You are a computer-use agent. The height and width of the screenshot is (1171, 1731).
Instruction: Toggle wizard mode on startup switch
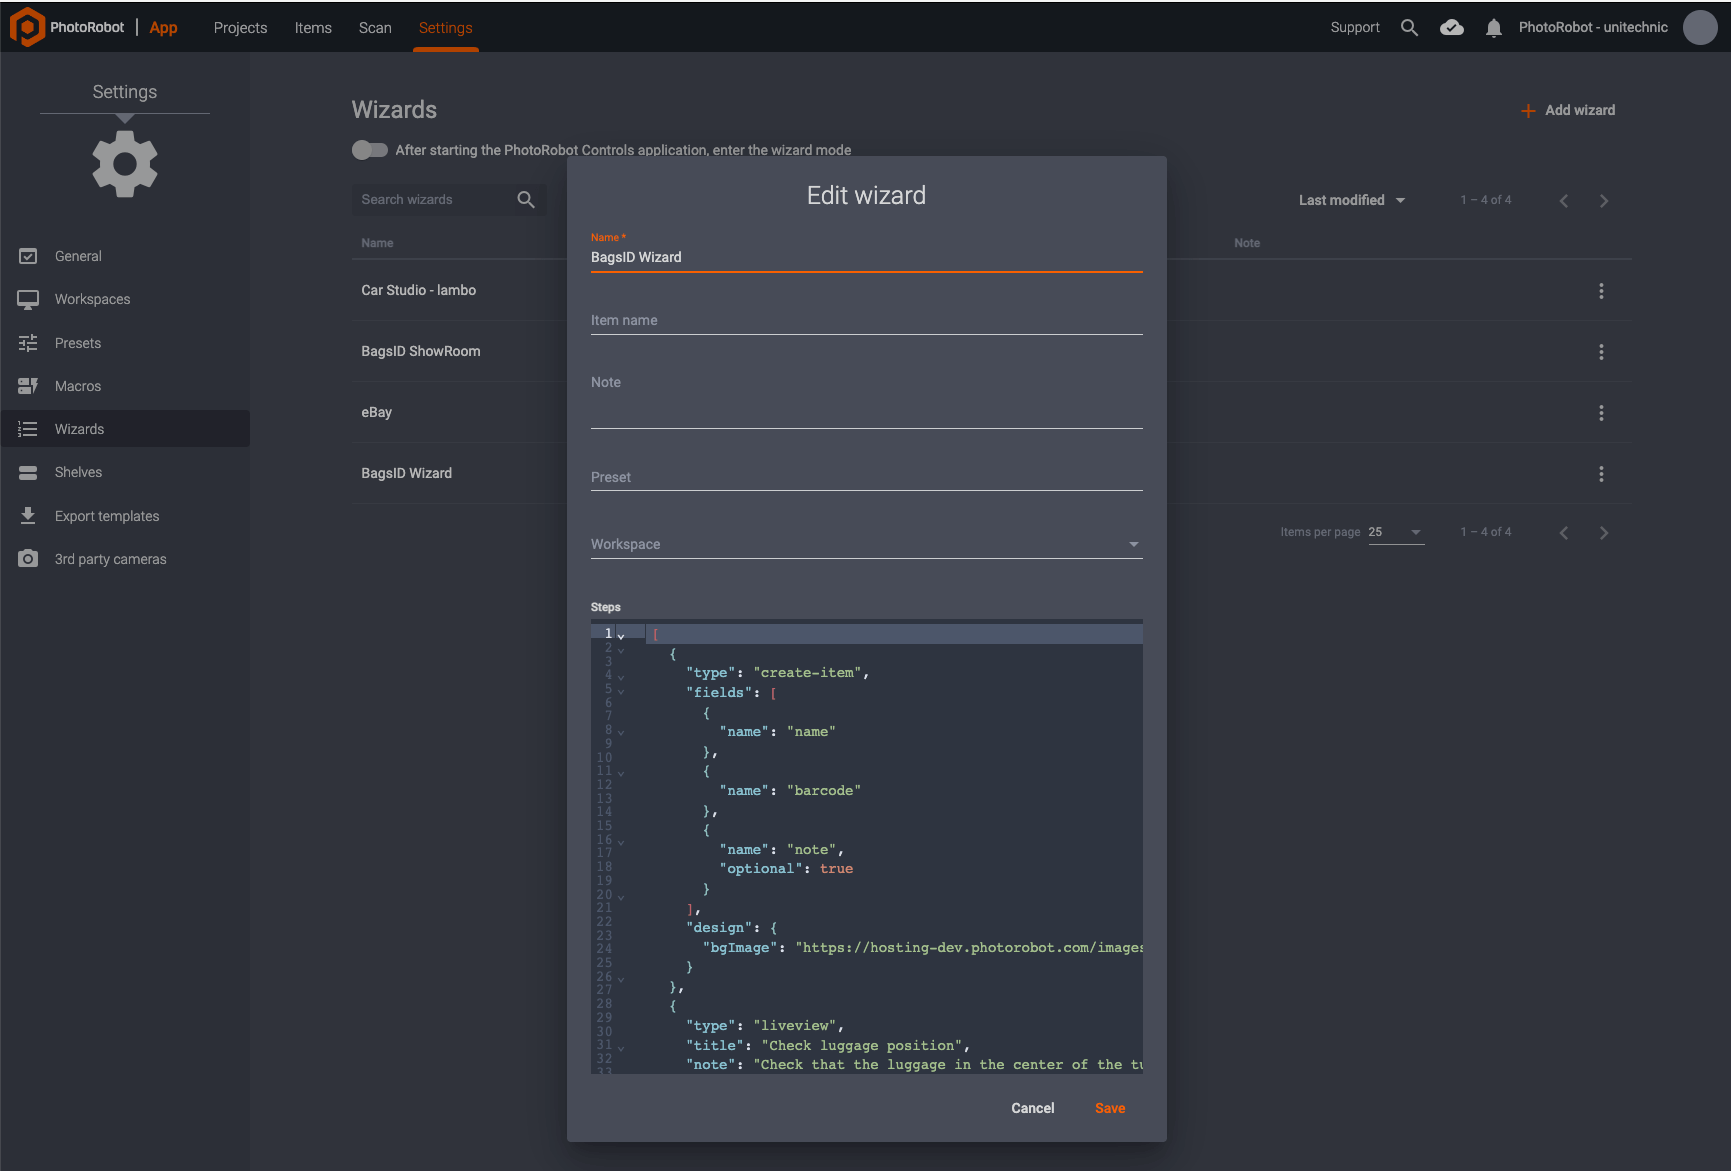pos(370,150)
